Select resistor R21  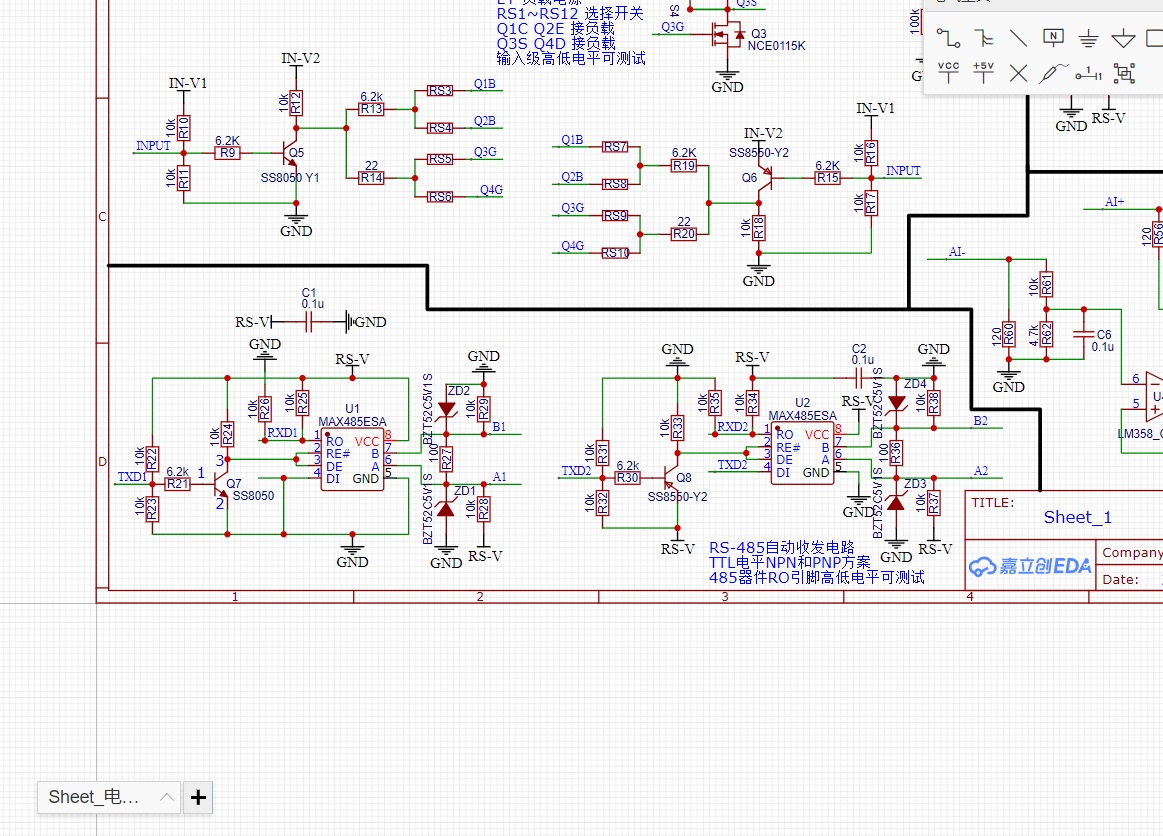click(x=178, y=484)
